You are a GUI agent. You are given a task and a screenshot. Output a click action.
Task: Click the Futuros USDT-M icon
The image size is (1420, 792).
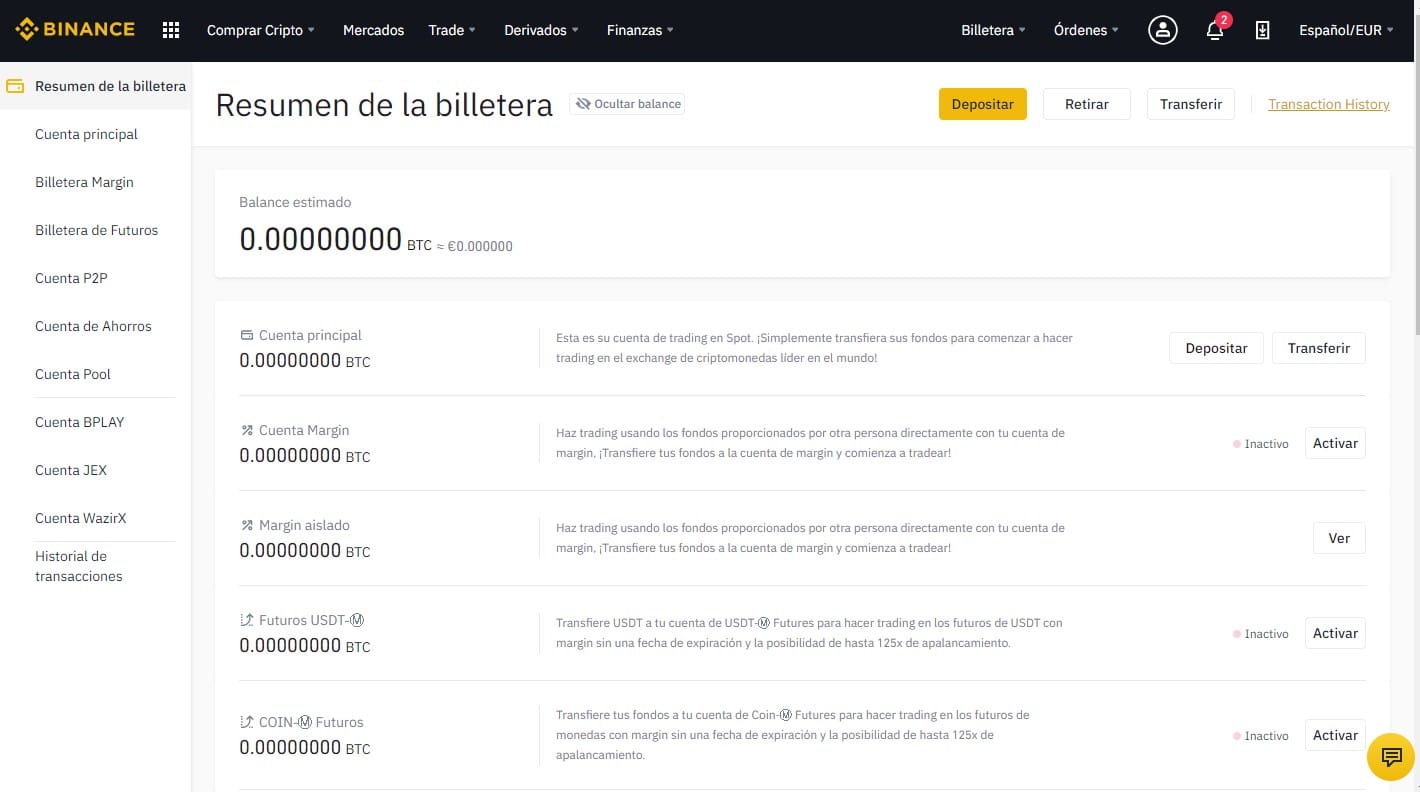(247, 620)
